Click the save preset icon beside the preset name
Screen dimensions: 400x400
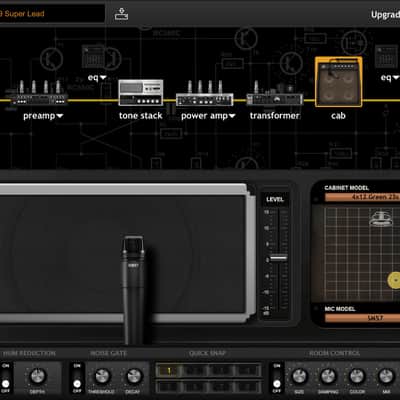(x=121, y=14)
